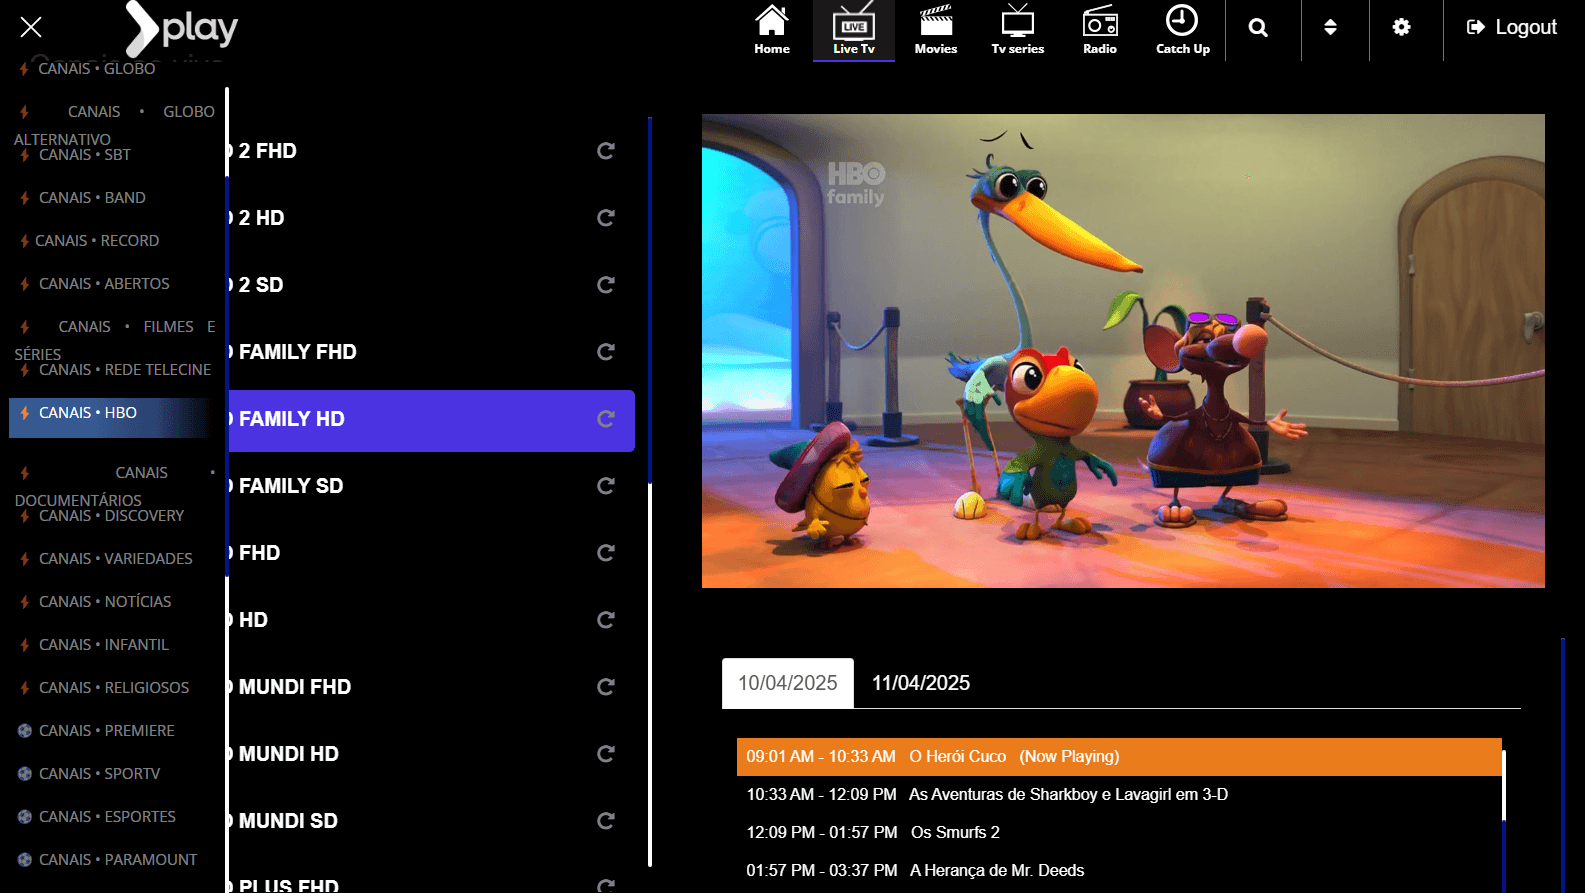1585x893 pixels.
Task: Click the video player preview
Action: [1122, 351]
